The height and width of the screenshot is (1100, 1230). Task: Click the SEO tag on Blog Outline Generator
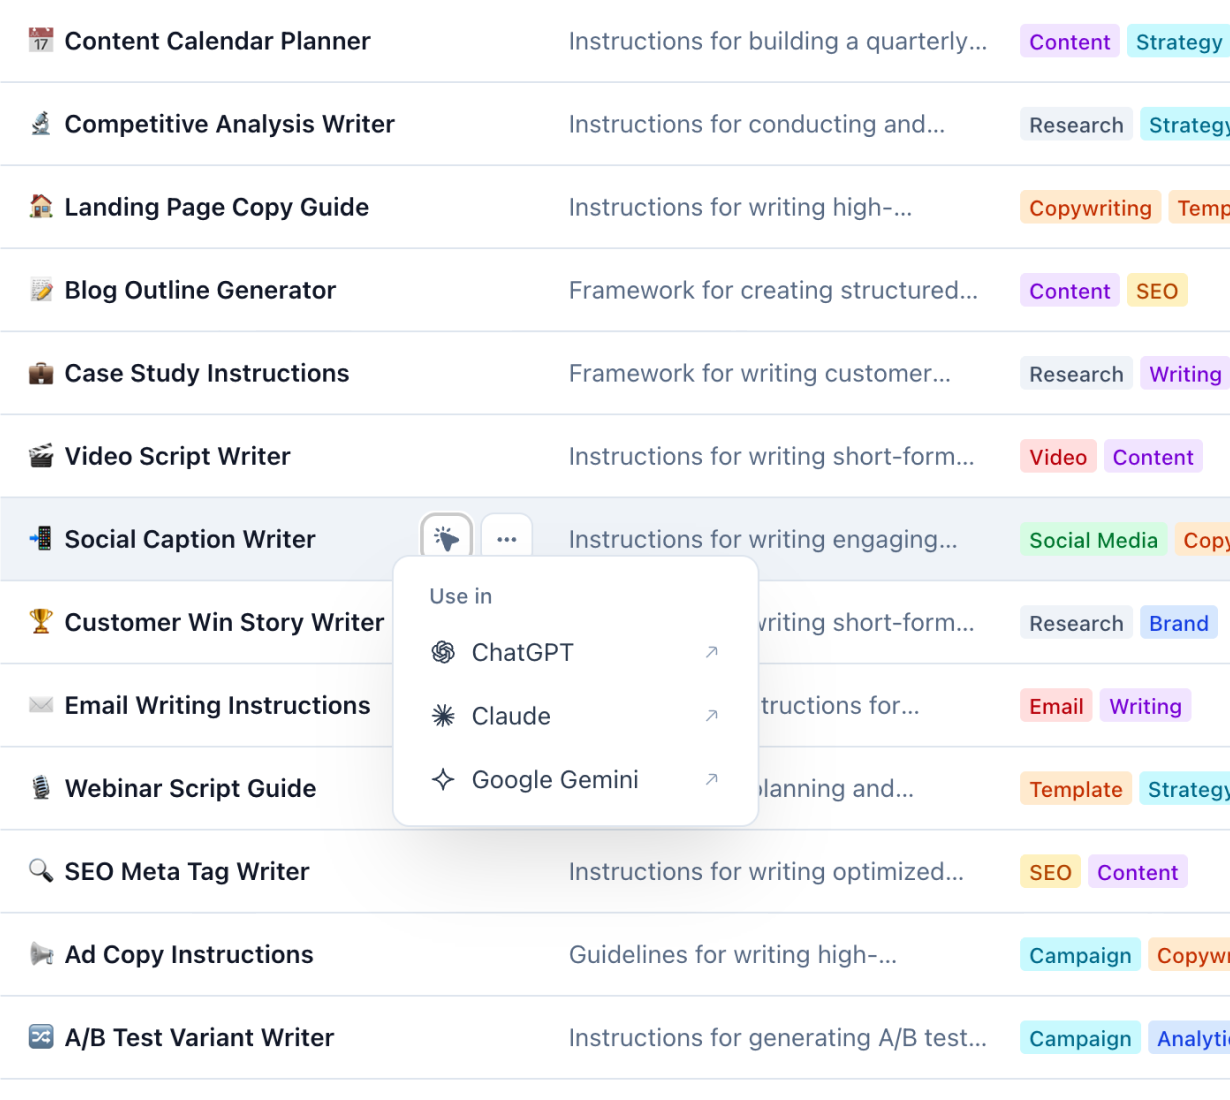coord(1157,290)
